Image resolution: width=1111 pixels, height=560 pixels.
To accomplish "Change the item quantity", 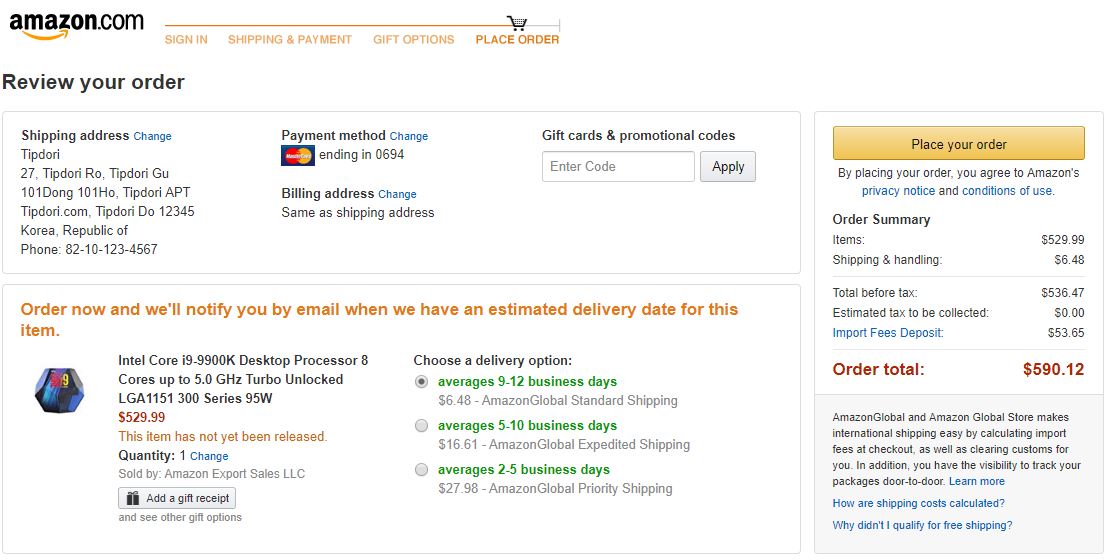I will coord(209,456).
